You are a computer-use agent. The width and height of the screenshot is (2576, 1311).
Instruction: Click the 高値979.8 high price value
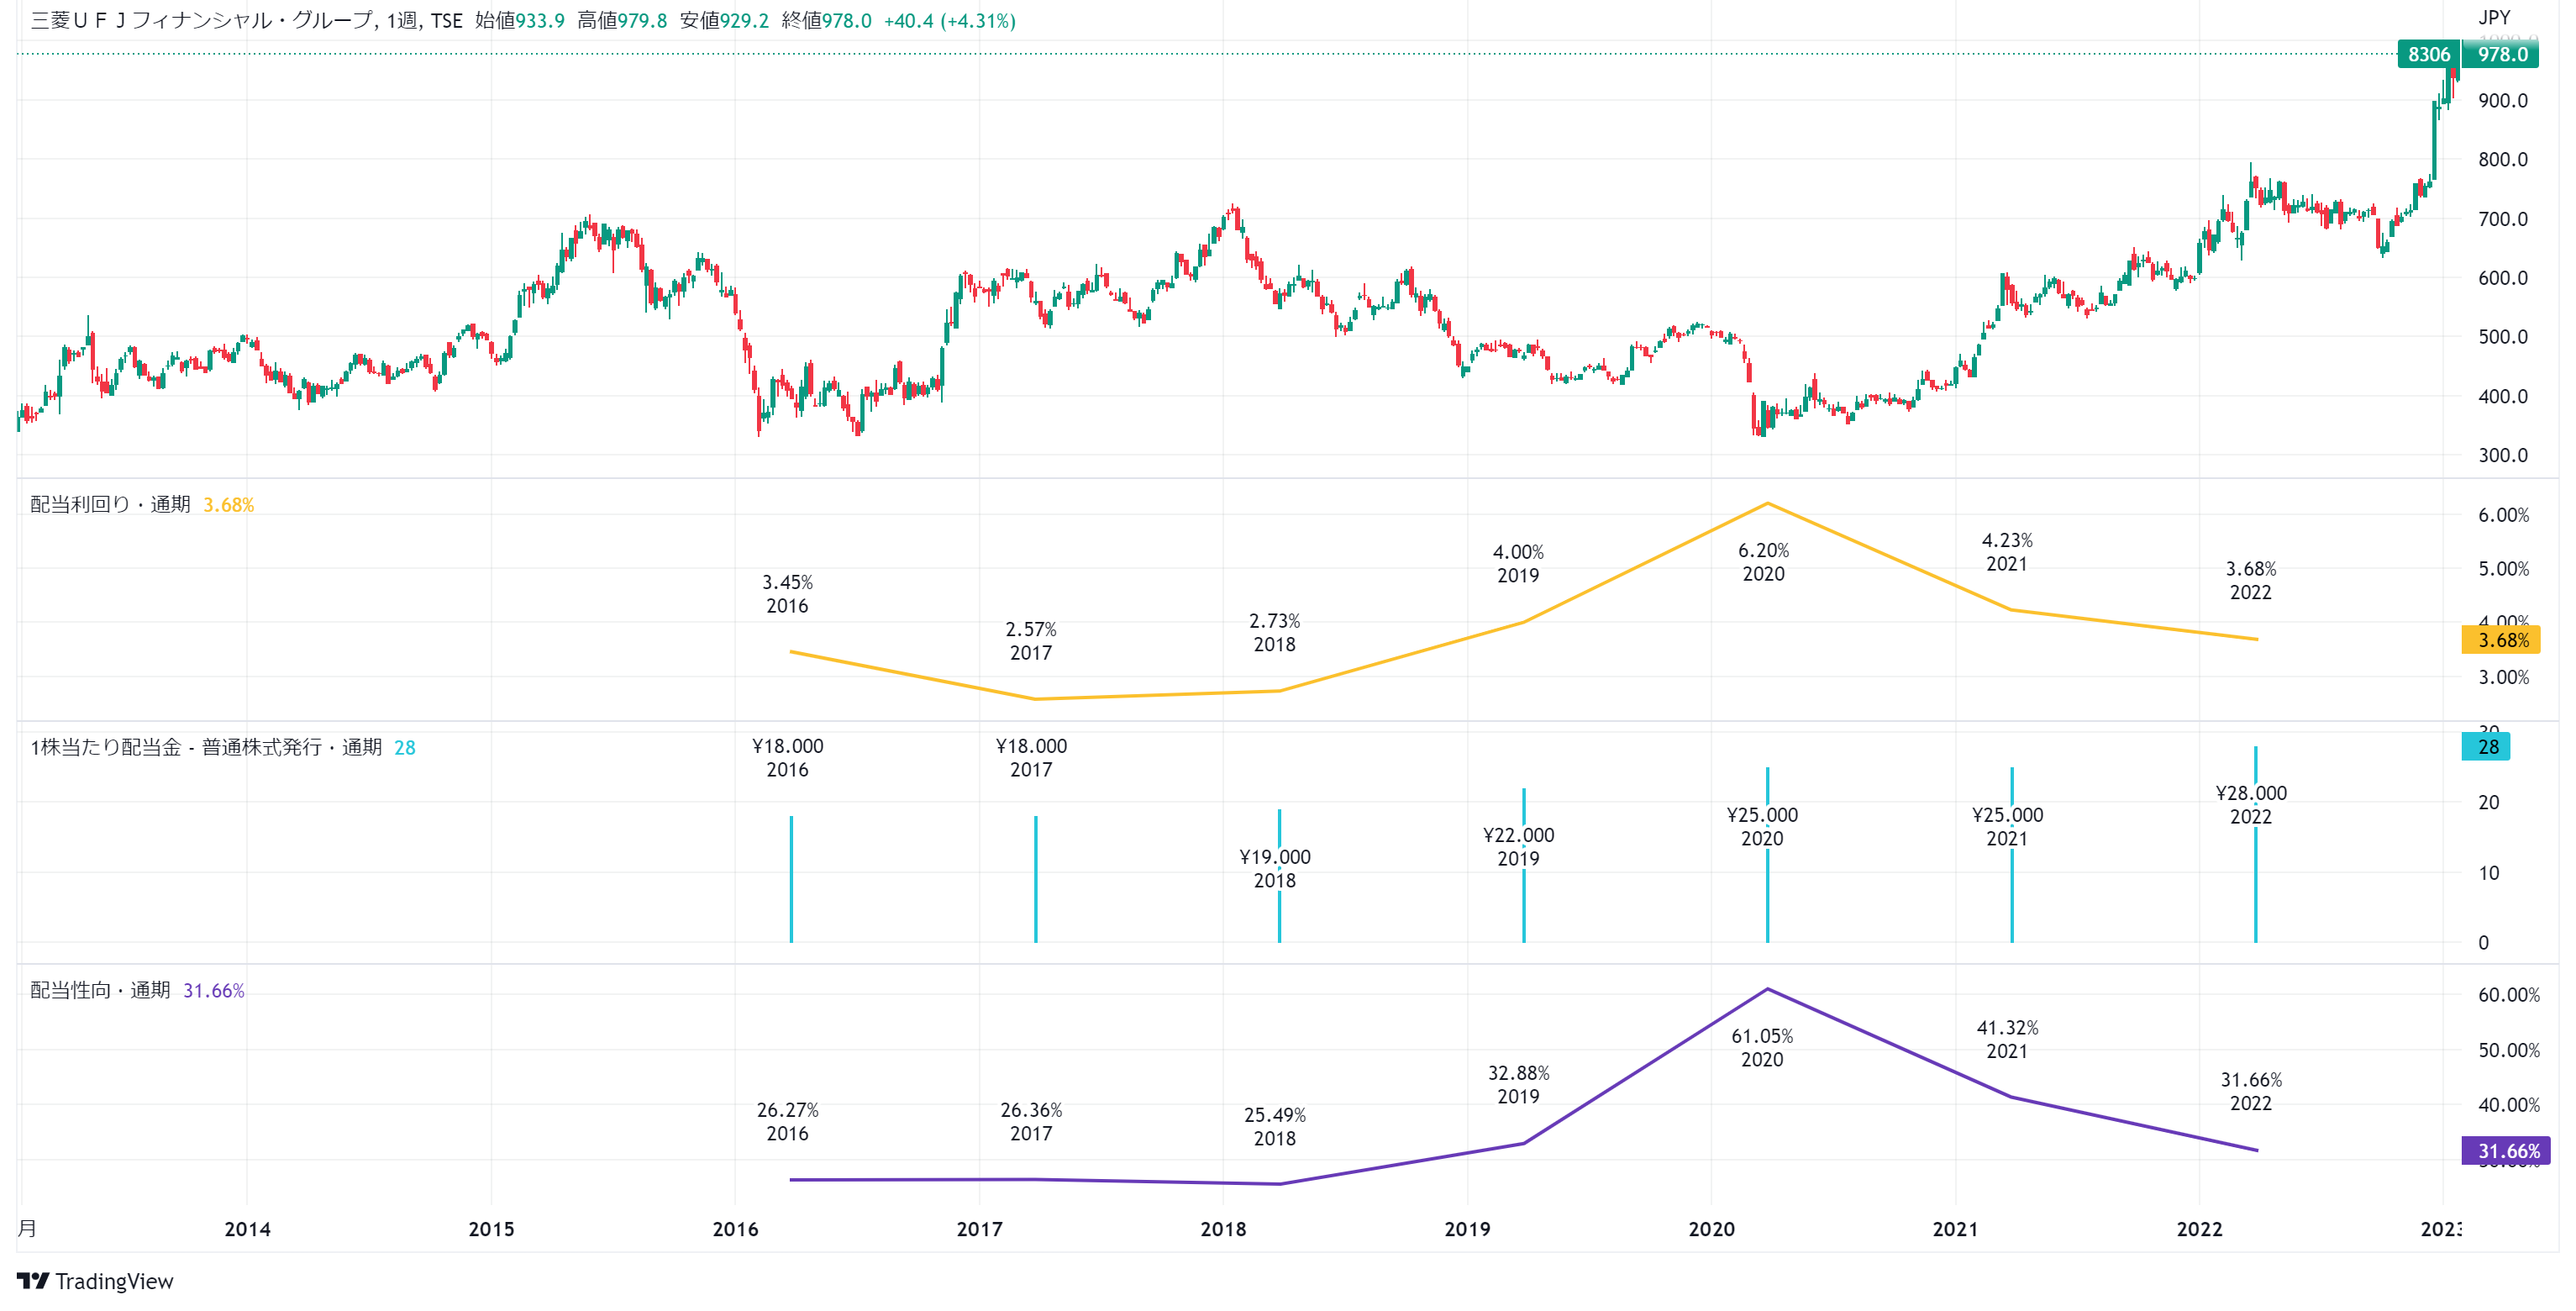(x=621, y=21)
